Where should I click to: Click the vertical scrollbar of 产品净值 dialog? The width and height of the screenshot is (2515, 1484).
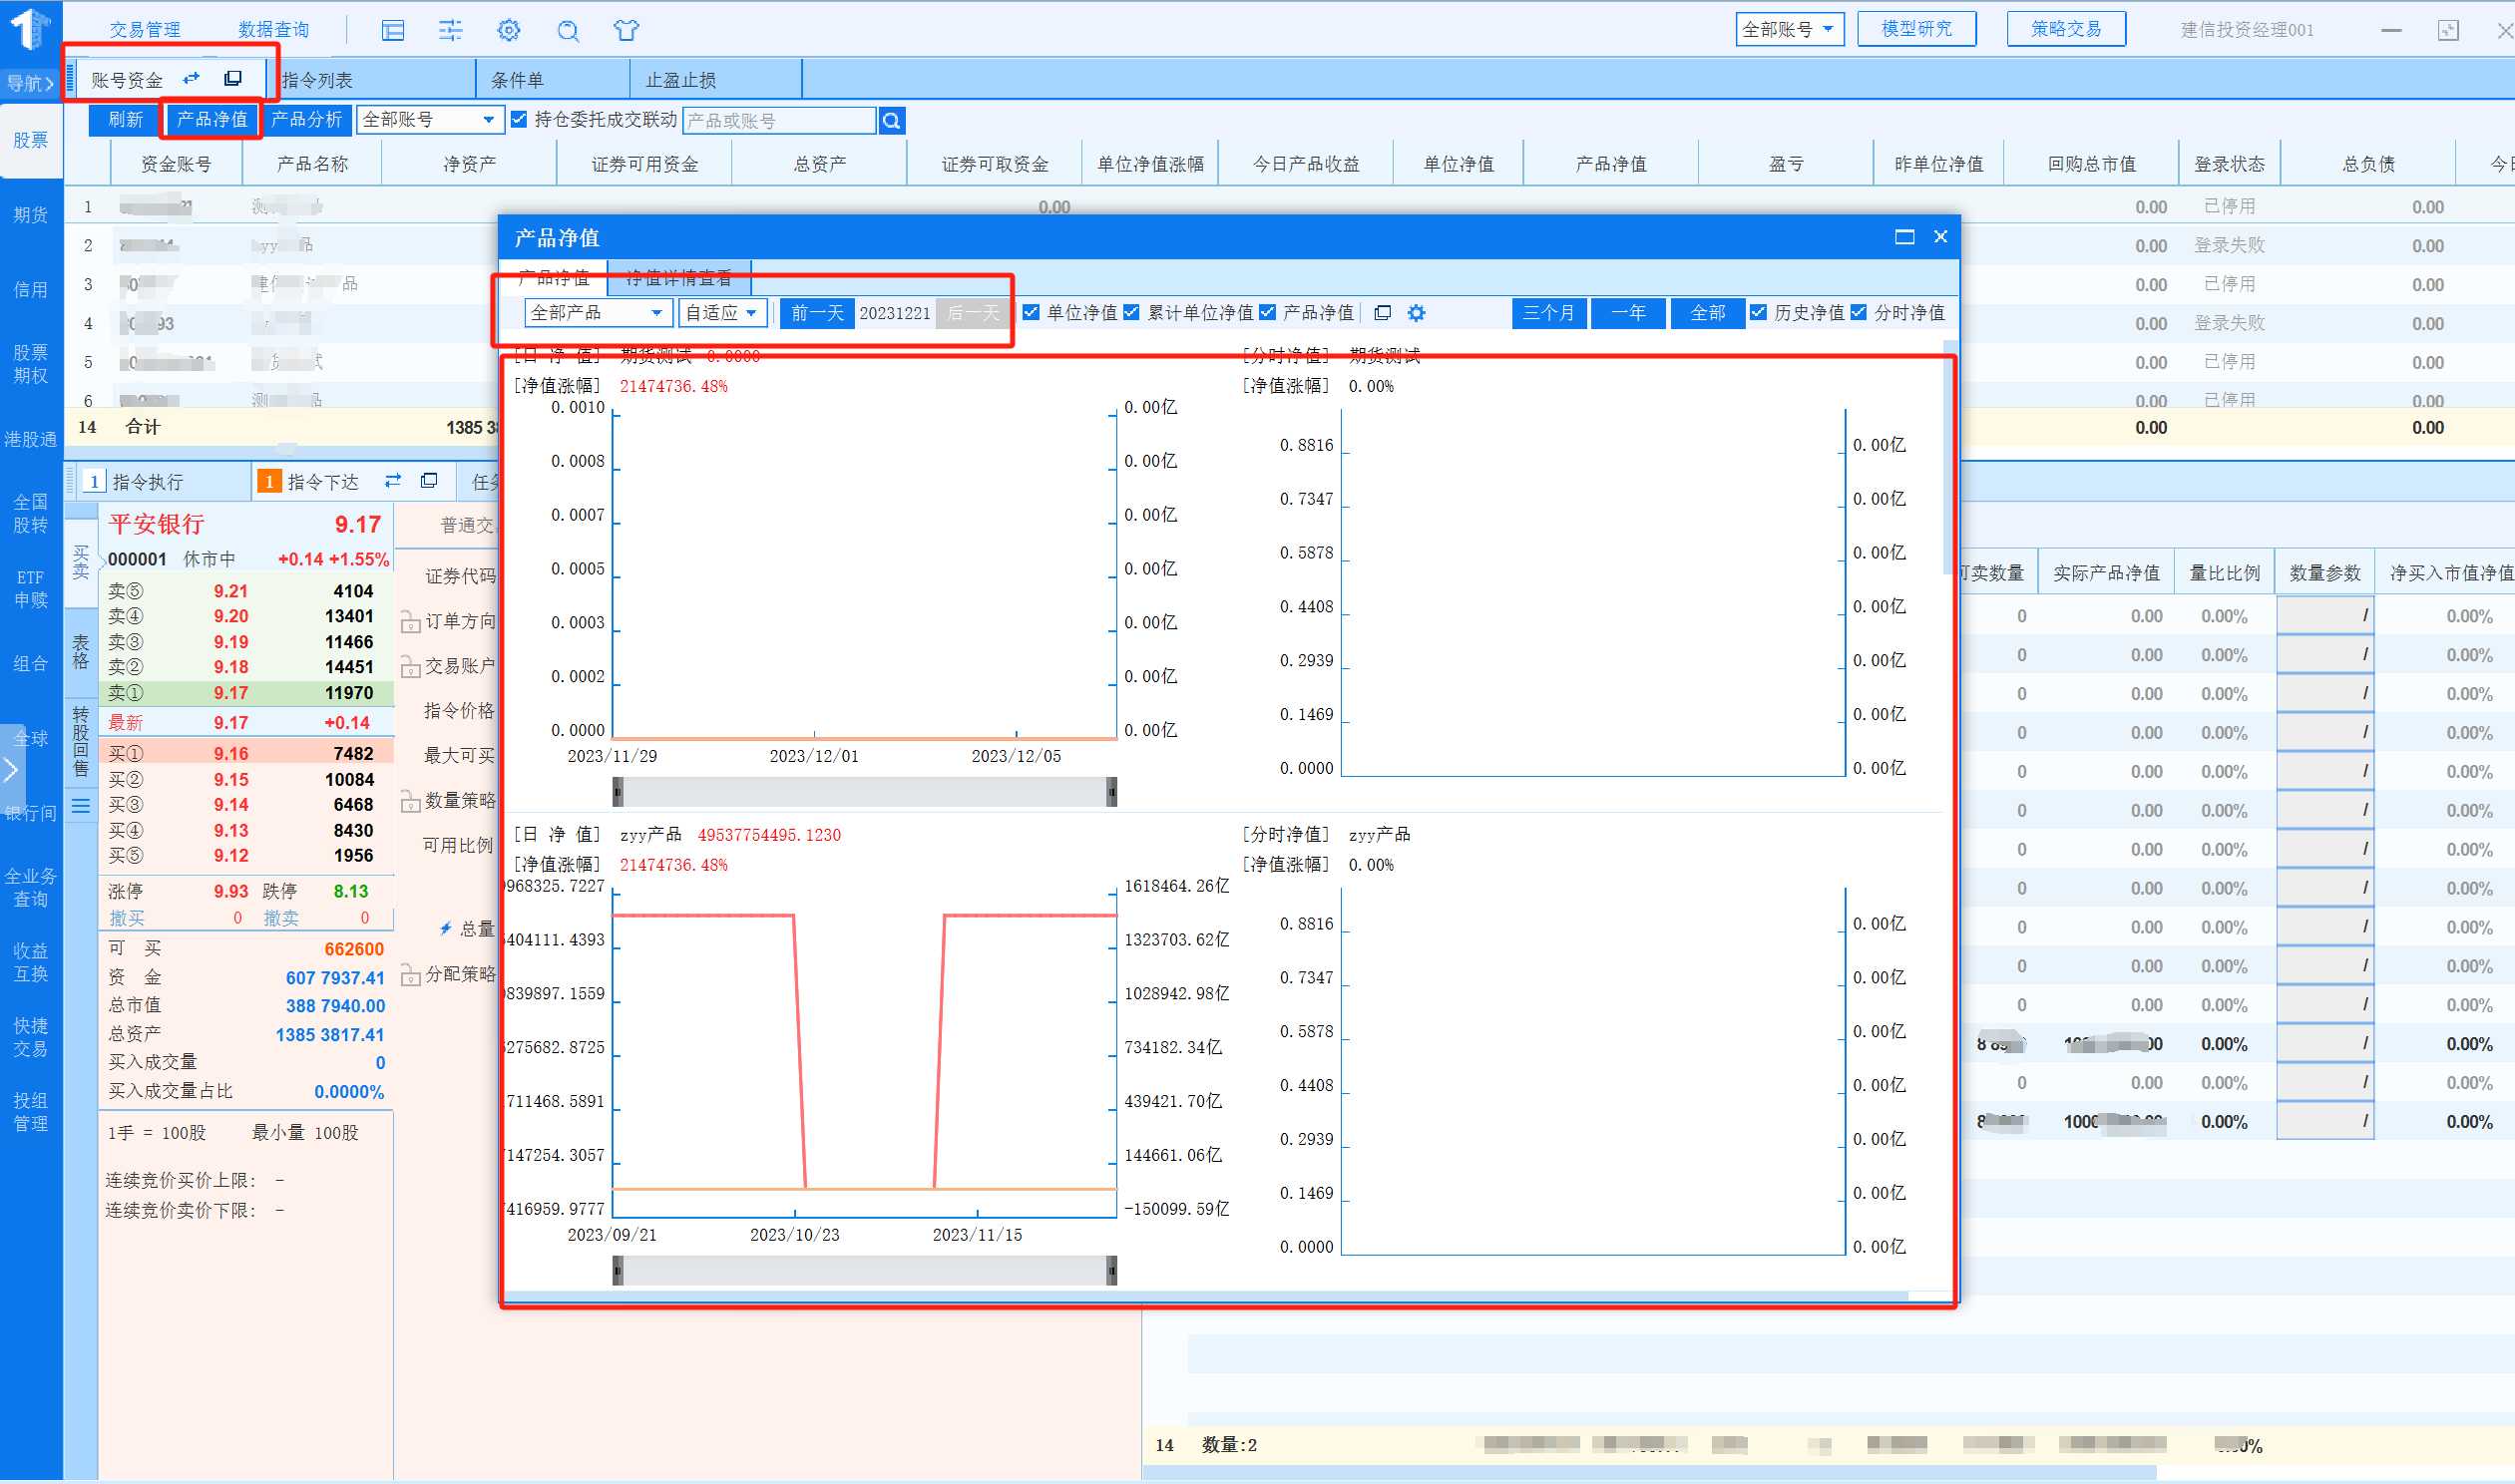[1949, 458]
